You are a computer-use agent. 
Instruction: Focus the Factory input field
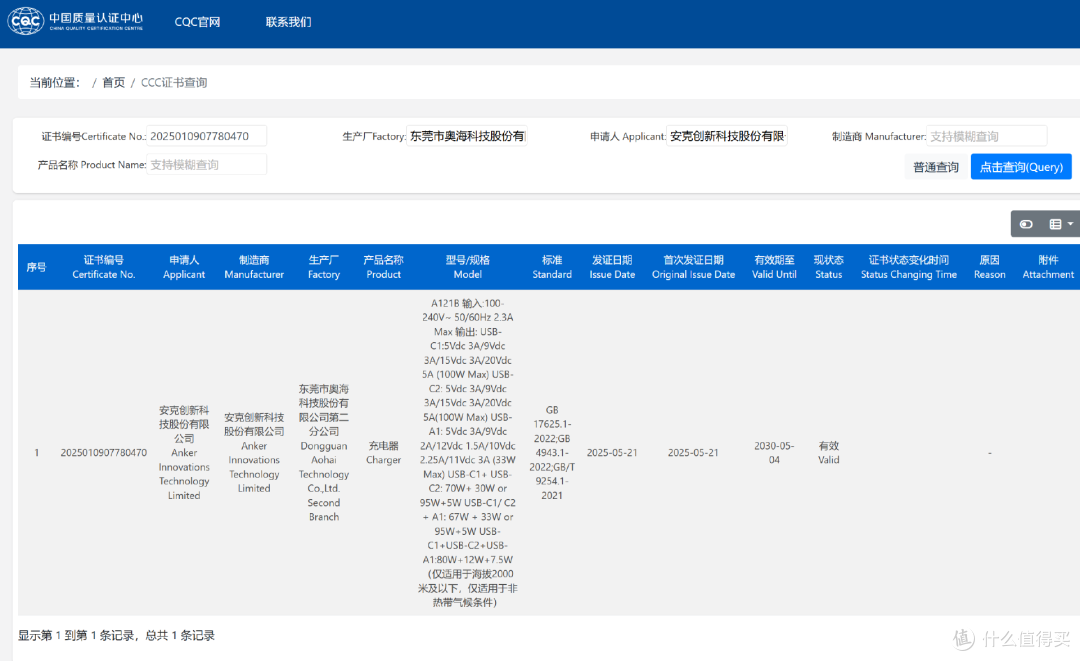[x=467, y=136]
